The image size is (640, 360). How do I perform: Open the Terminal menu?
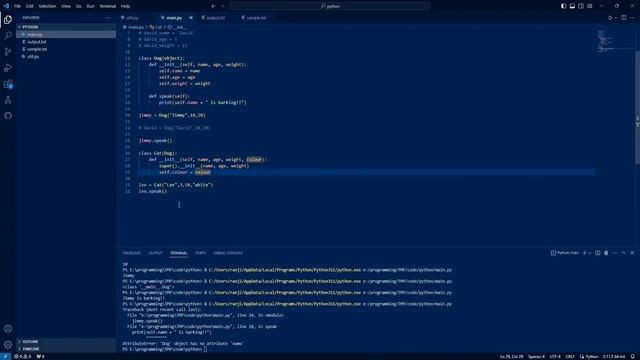(108, 6)
